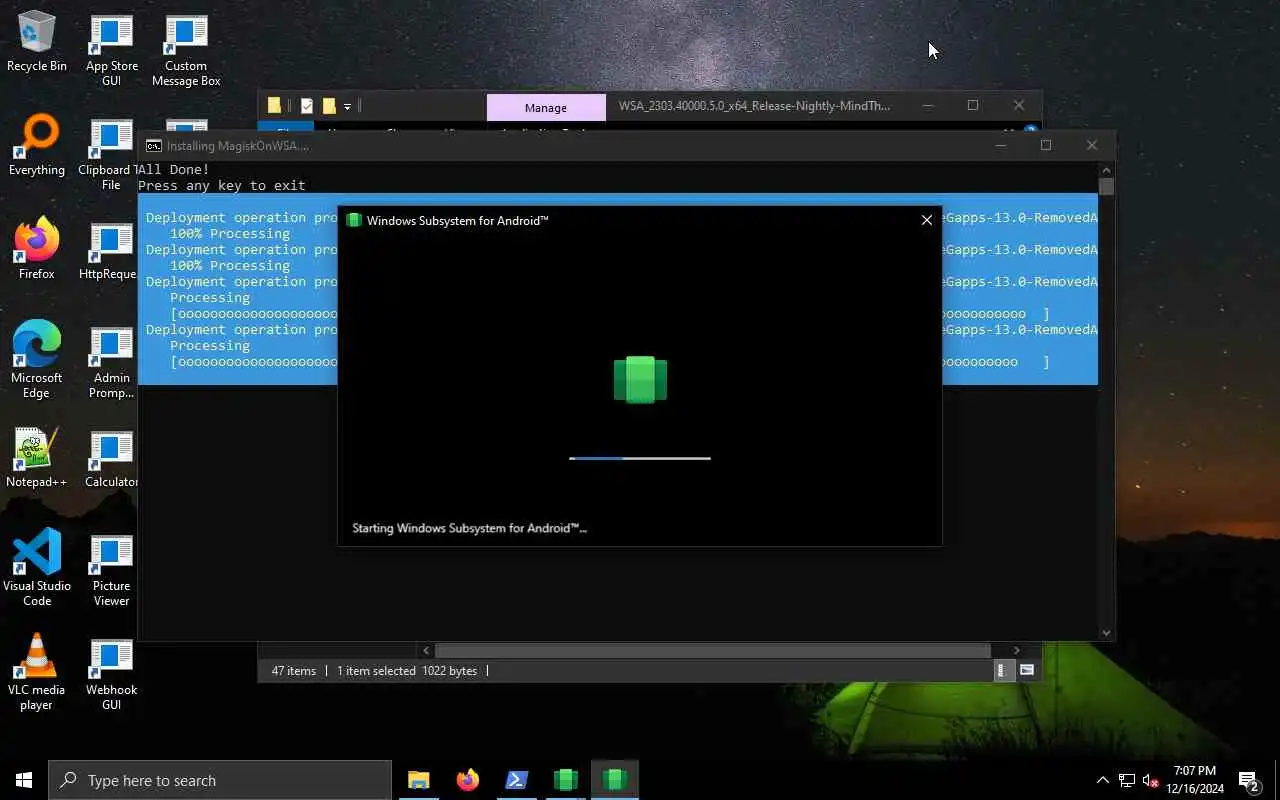Click '1 item selected 1022 bytes' status text
Screen dimensions: 1280x800
(x=407, y=671)
